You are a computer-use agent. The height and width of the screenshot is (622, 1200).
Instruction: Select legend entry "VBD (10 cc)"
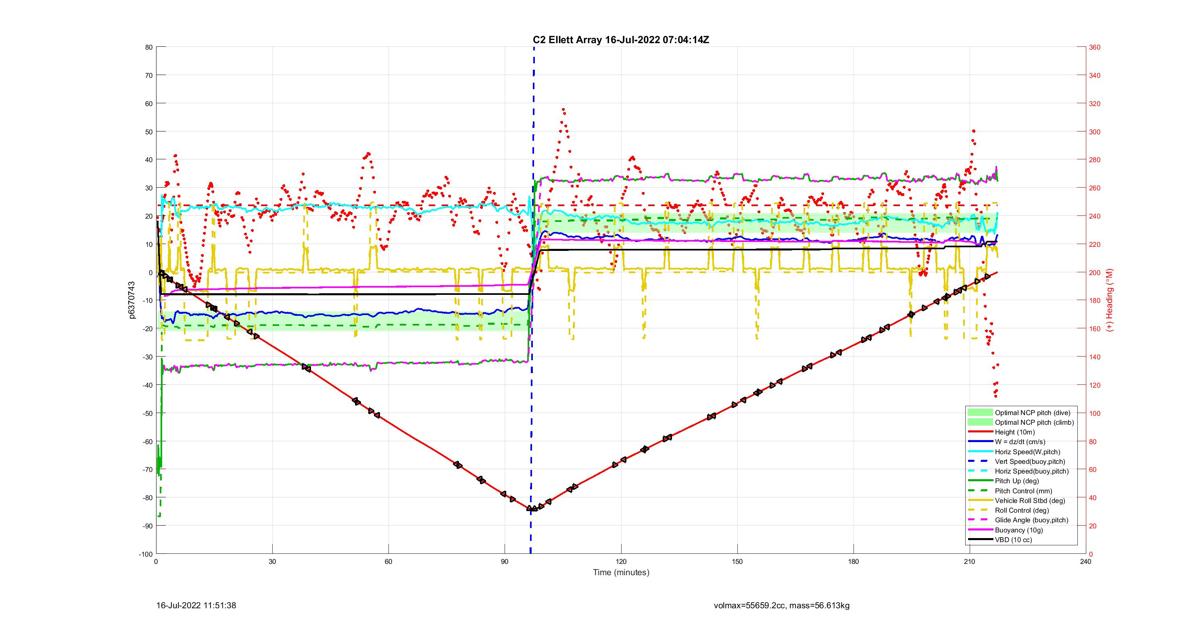tap(1013, 540)
